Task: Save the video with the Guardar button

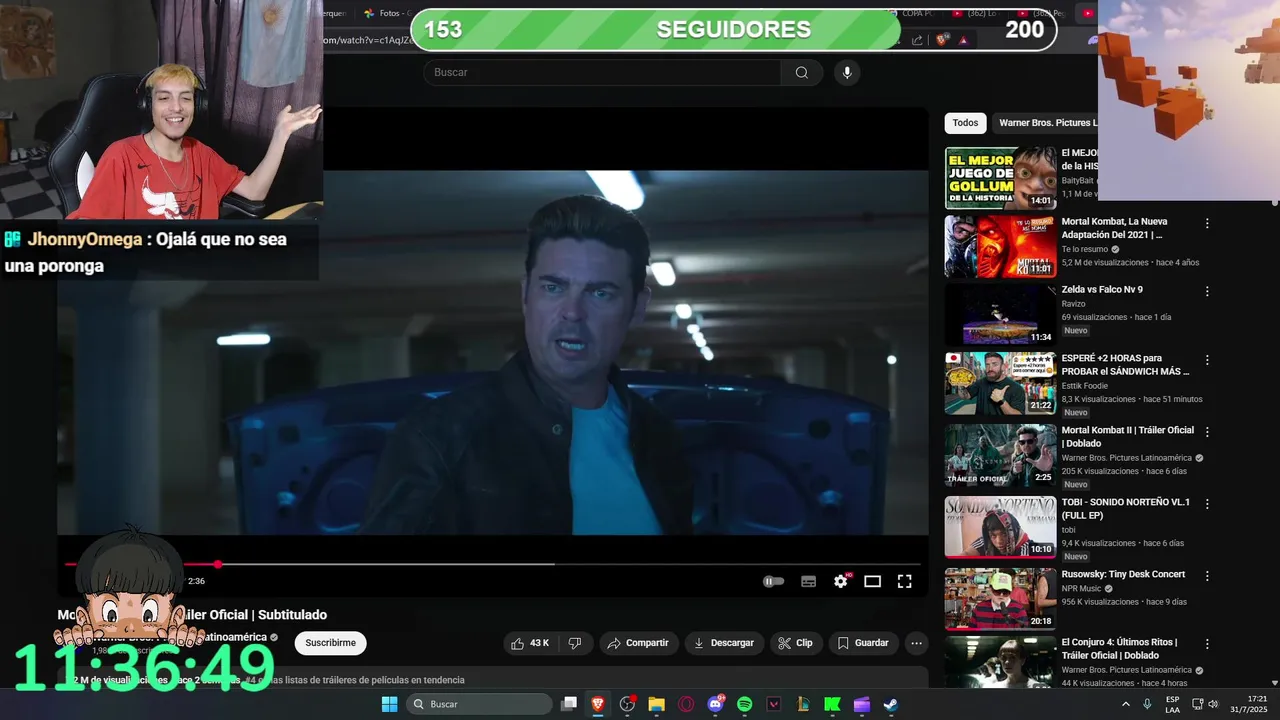Action: pyautogui.click(x=863, y=643)
